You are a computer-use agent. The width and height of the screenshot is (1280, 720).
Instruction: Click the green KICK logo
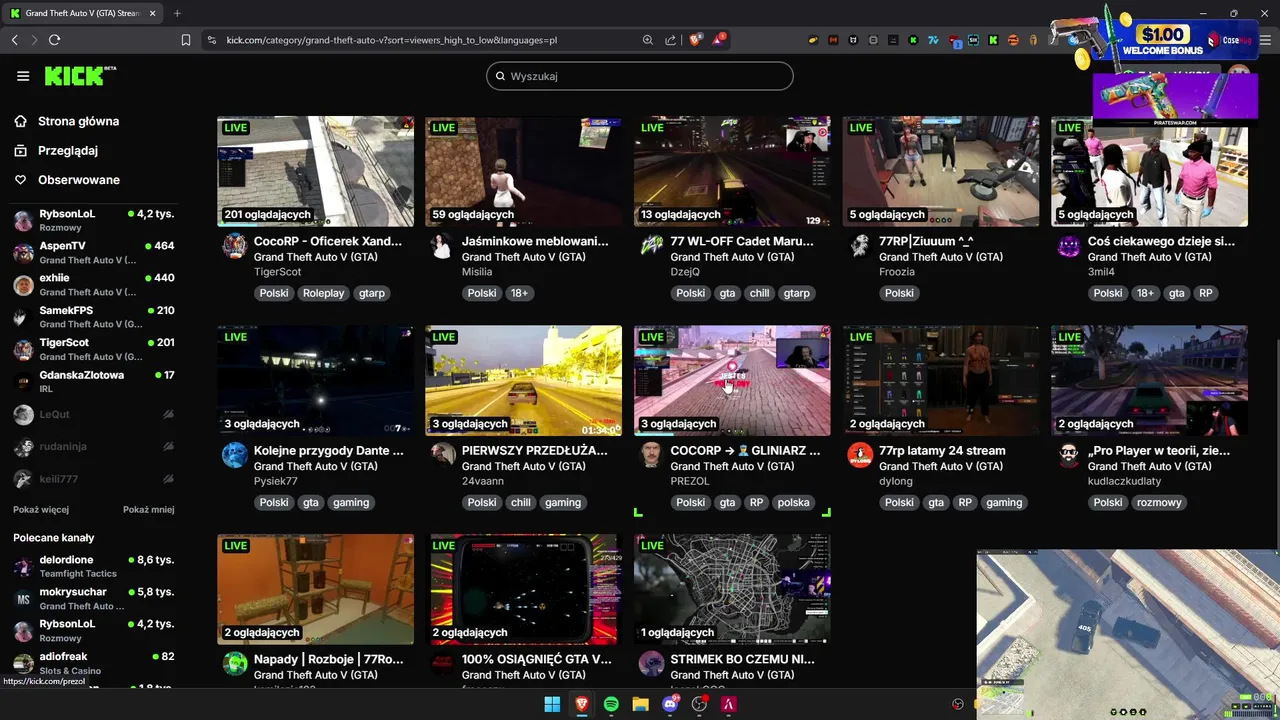(80, 76)
